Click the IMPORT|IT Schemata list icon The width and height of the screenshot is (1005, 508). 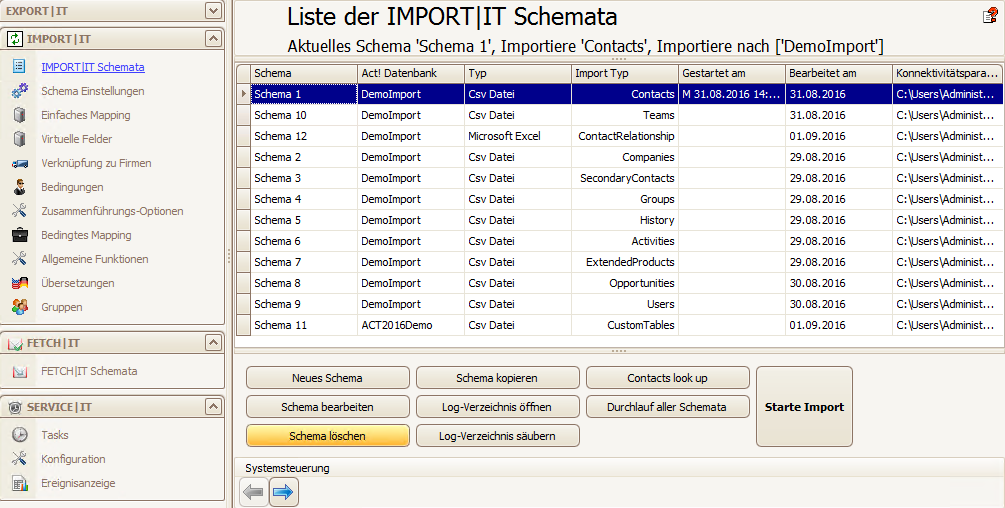[19, 66]
